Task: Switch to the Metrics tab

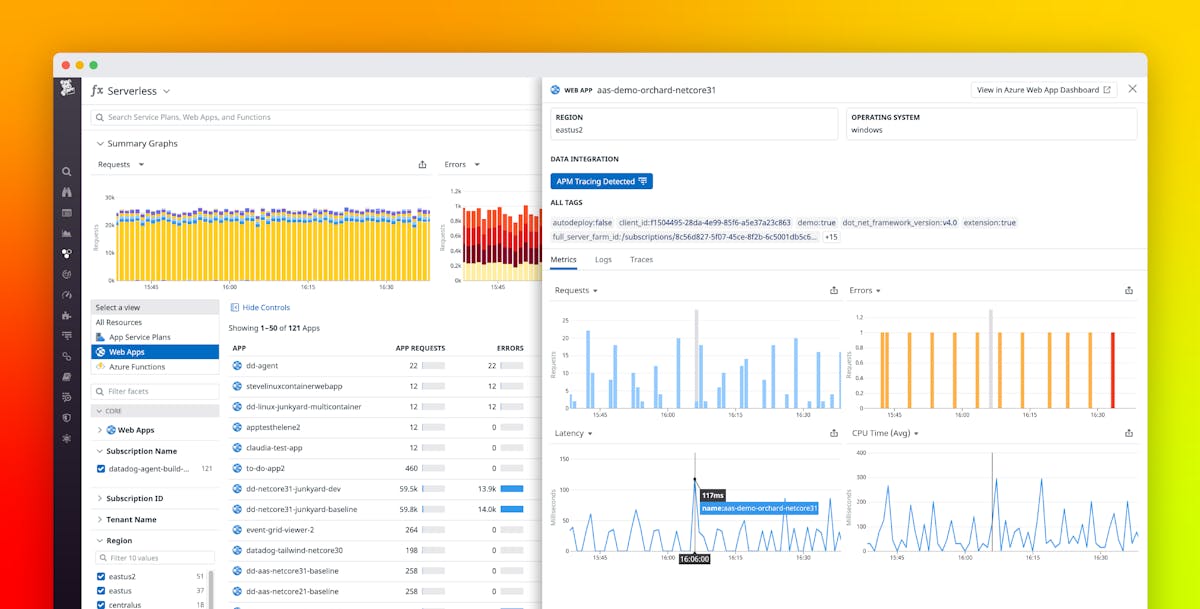Action: [563, 259]
